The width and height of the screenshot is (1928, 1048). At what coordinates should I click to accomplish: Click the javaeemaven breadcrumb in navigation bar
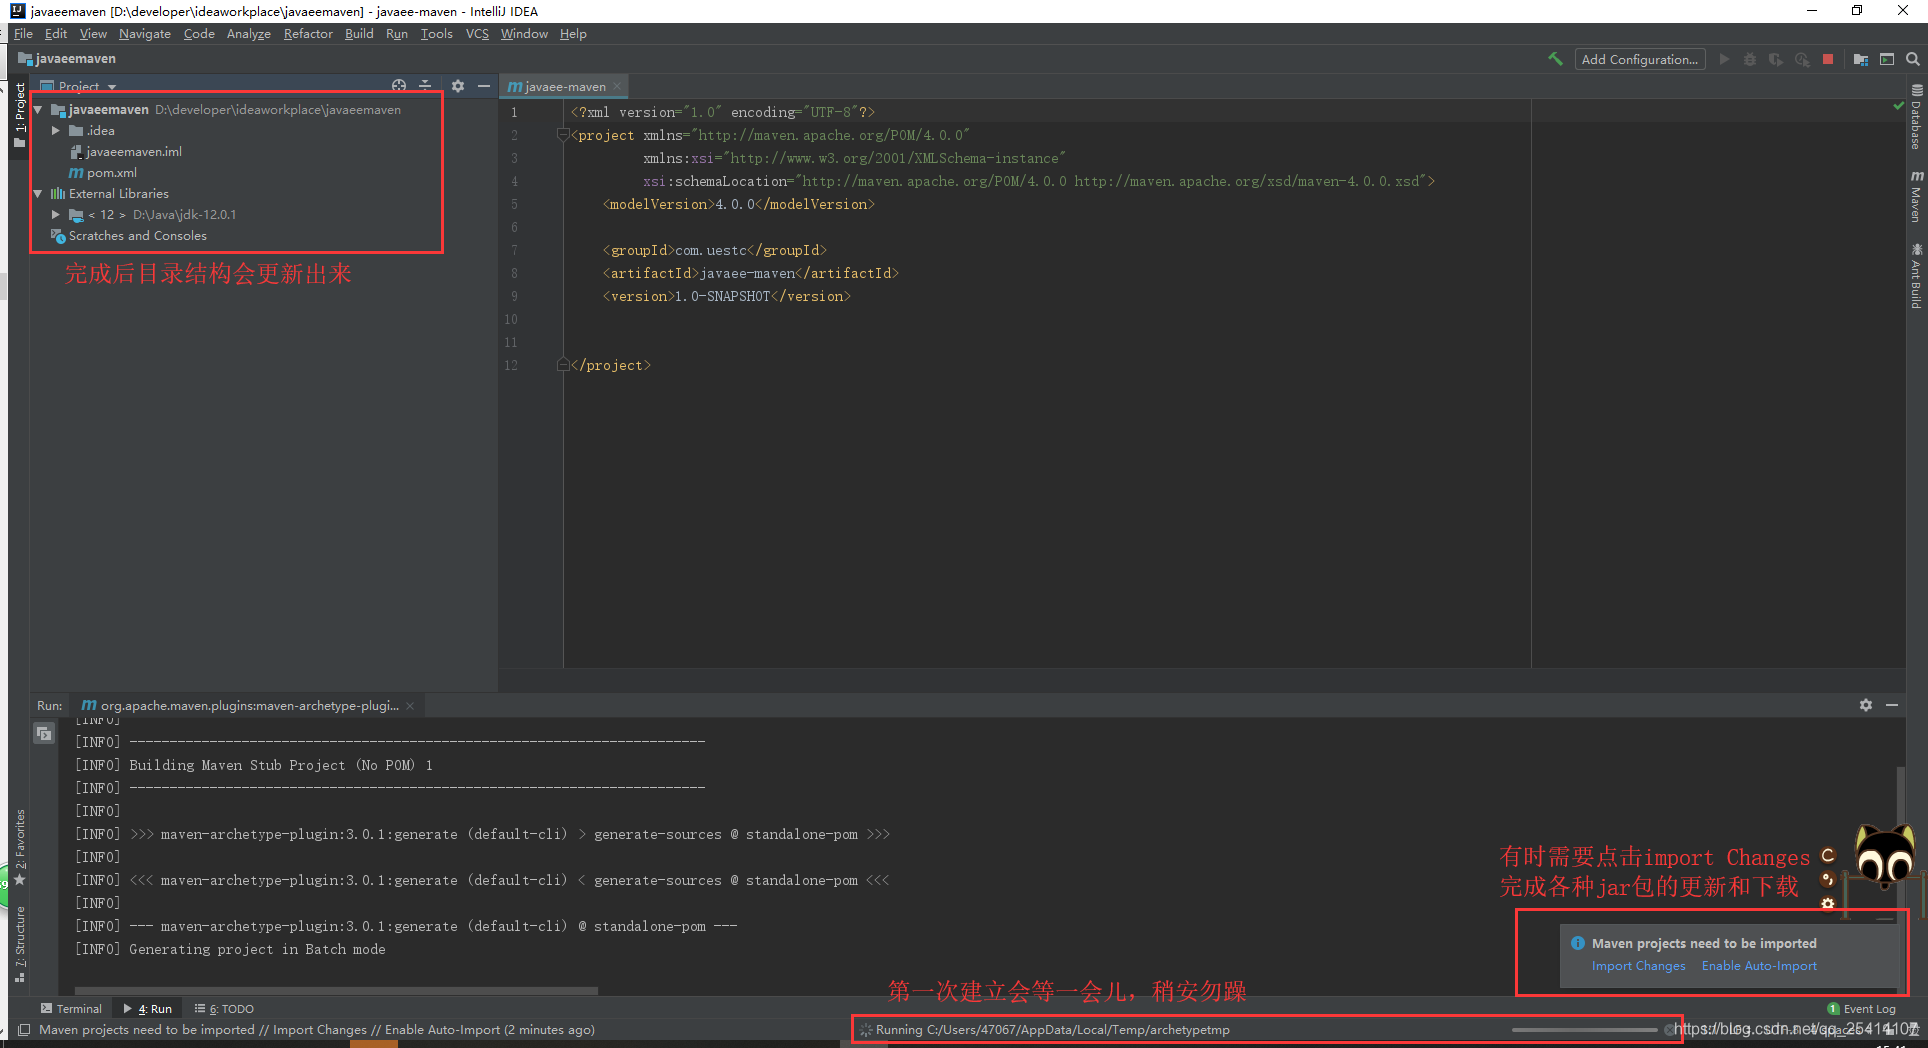67,59
